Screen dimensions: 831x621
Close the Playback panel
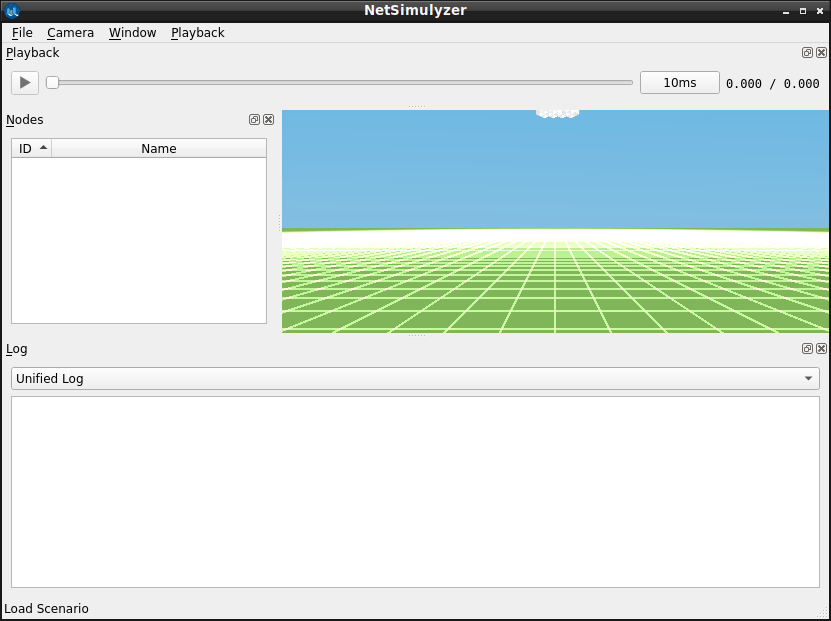821,52
